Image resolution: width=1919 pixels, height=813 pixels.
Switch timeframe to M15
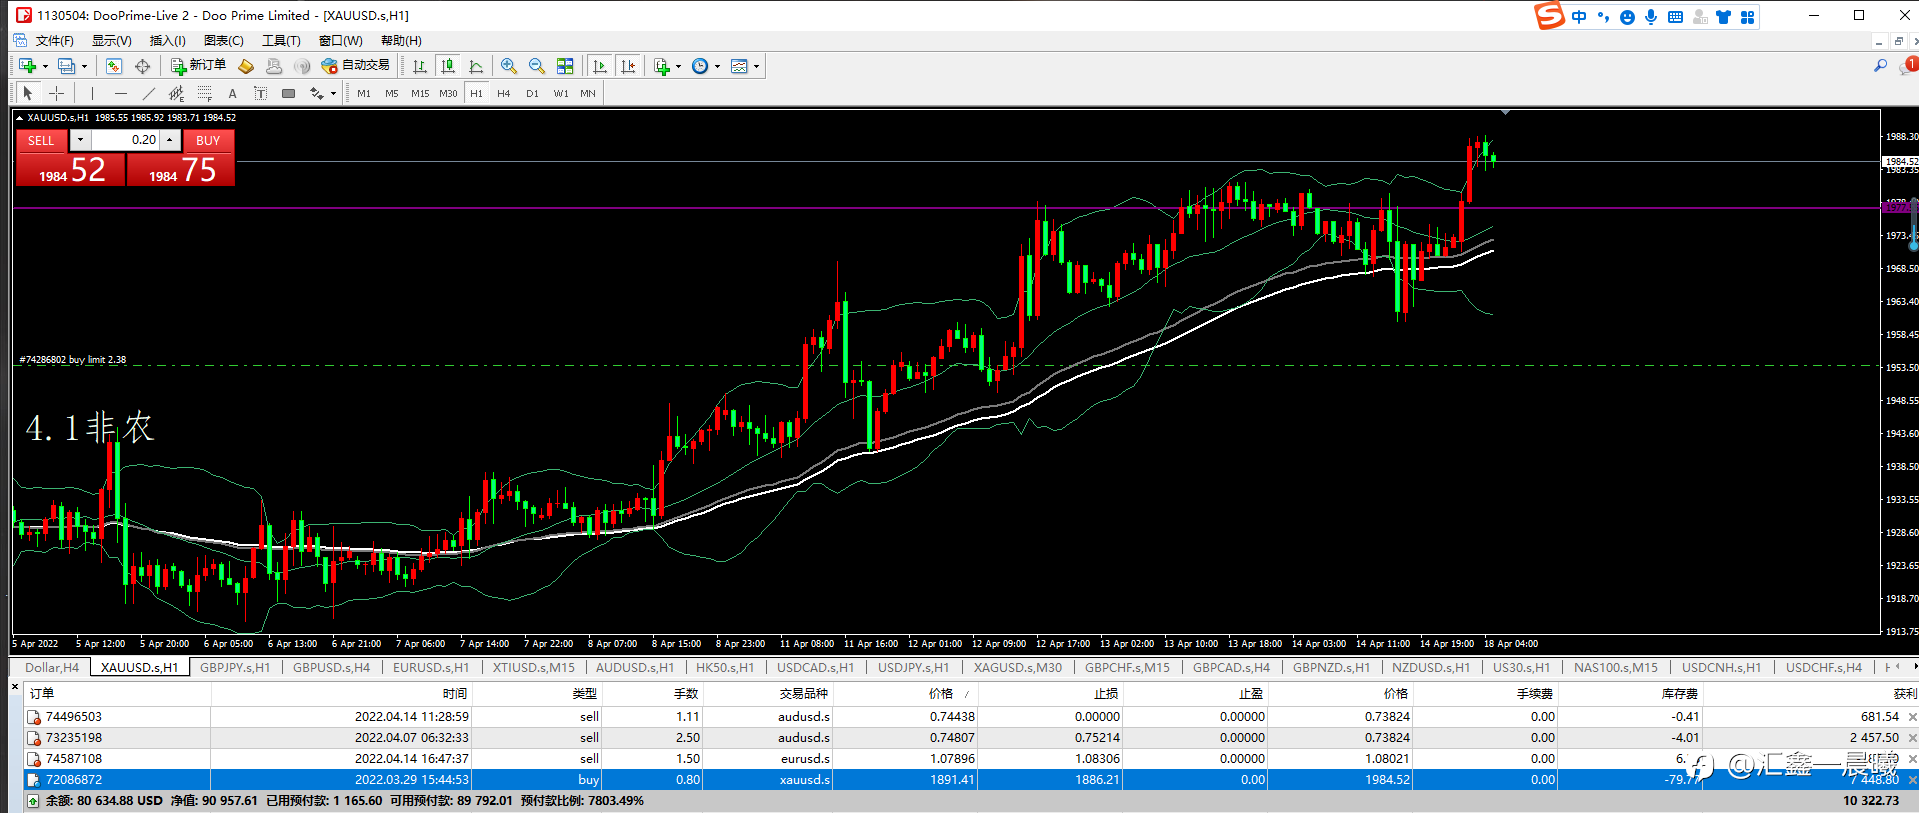(420, 93)
